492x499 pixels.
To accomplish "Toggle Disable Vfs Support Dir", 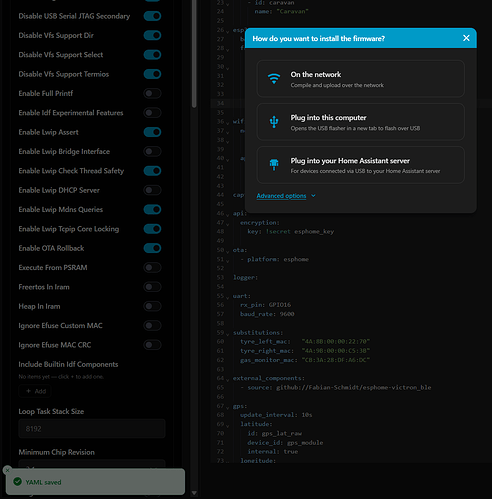I will [152, 35].
